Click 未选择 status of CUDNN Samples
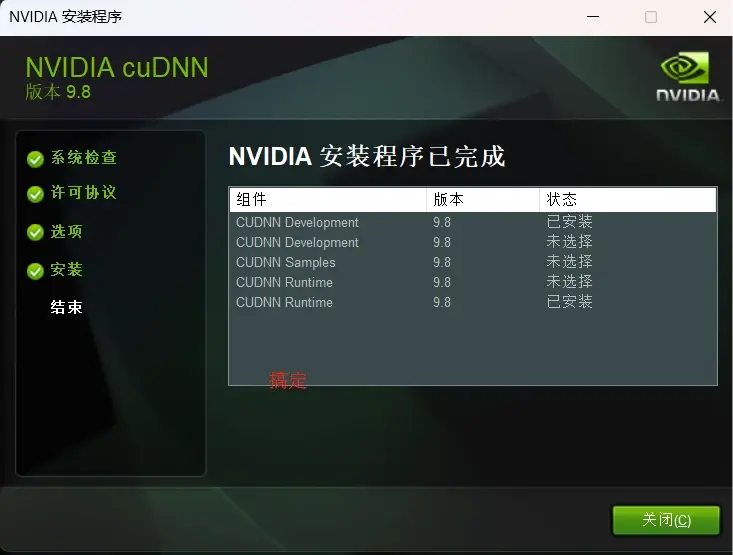Screen dimensions: 733x555 (569, 262)
